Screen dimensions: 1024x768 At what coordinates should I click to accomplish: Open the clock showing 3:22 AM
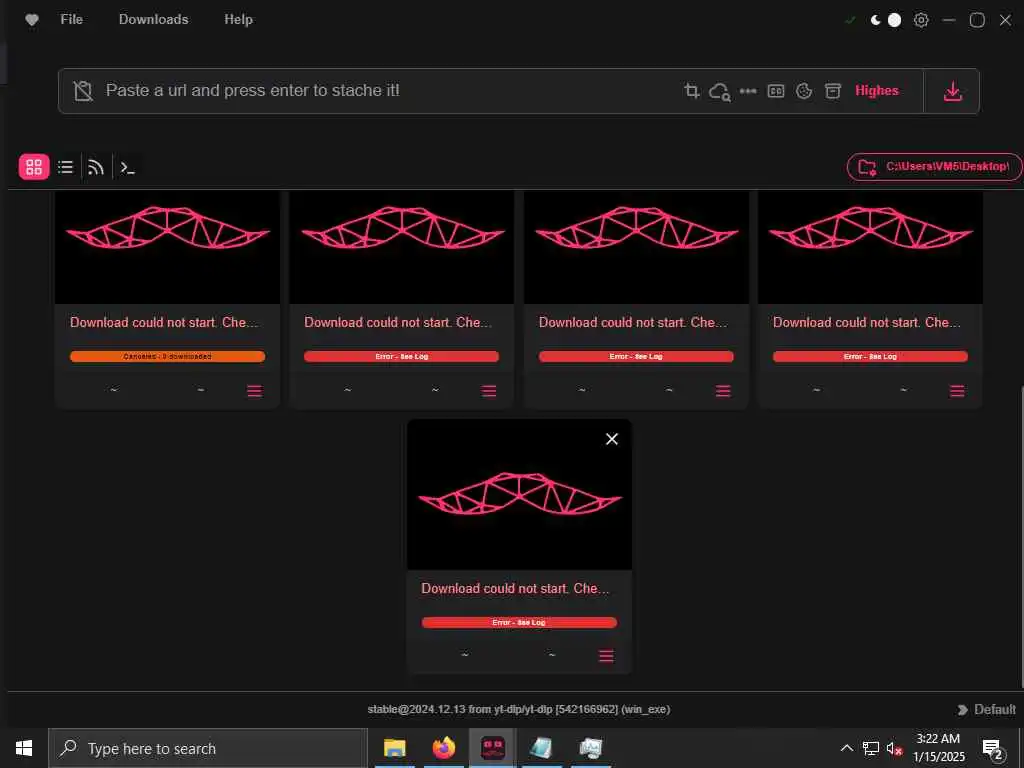point(938,748)
